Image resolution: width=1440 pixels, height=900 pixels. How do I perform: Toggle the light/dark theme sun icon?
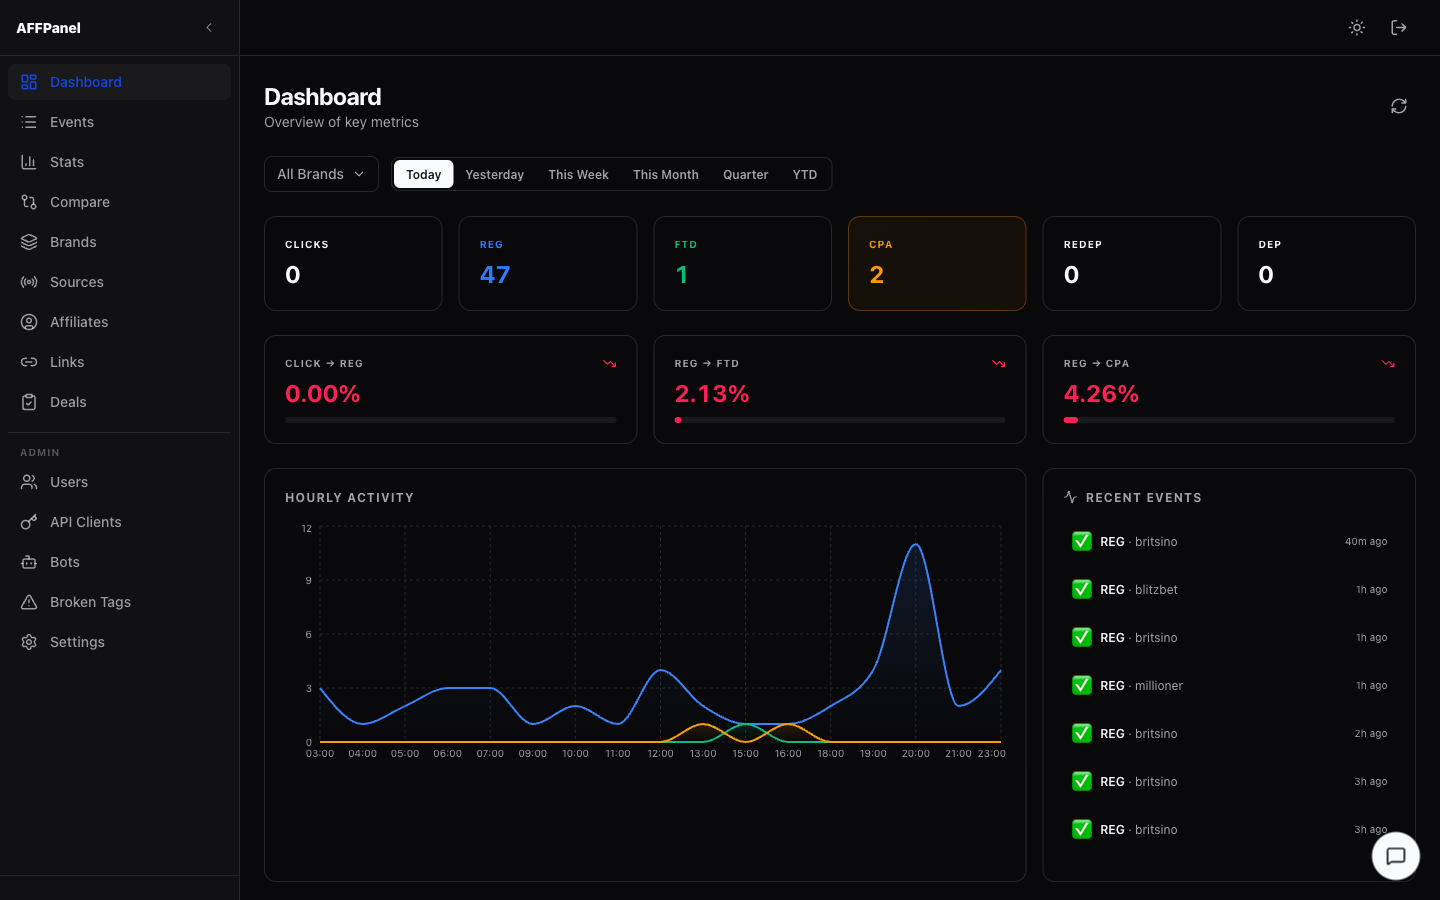[1356, 27]
